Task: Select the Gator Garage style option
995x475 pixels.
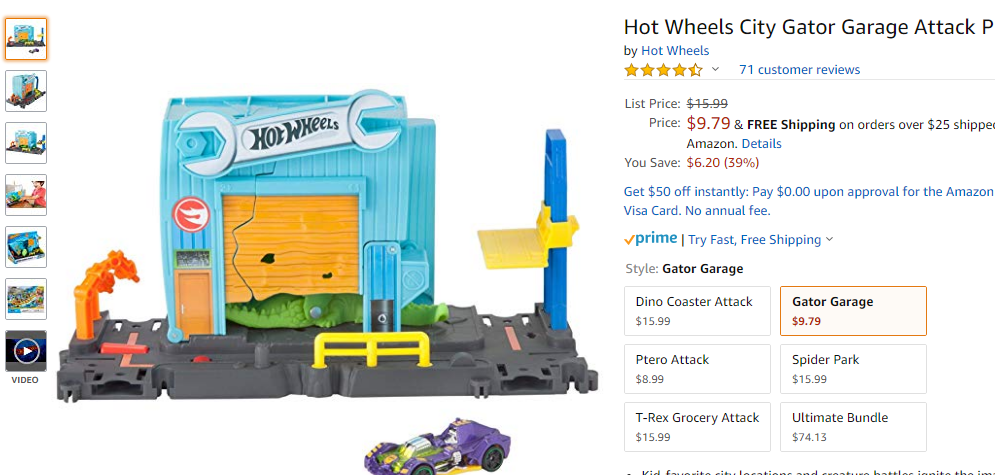Action: [853, 311]
